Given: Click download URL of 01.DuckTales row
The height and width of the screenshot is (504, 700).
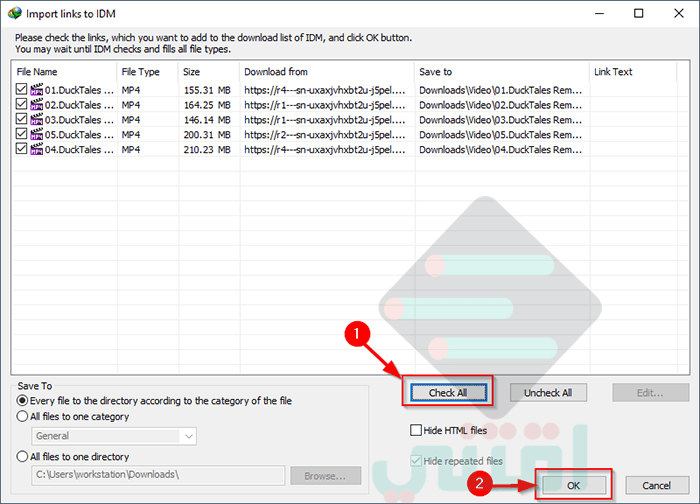Looking at the screenshot, I should (x=325, y=90).
